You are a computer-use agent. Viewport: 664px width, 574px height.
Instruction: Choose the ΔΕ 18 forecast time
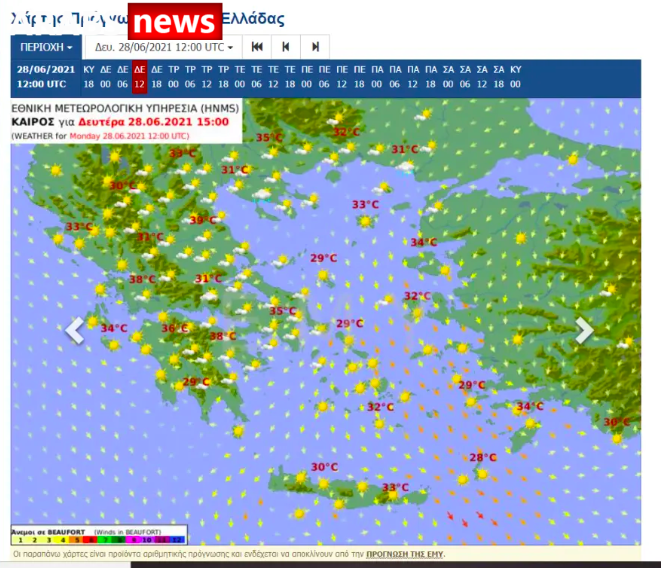click(157, 77)
